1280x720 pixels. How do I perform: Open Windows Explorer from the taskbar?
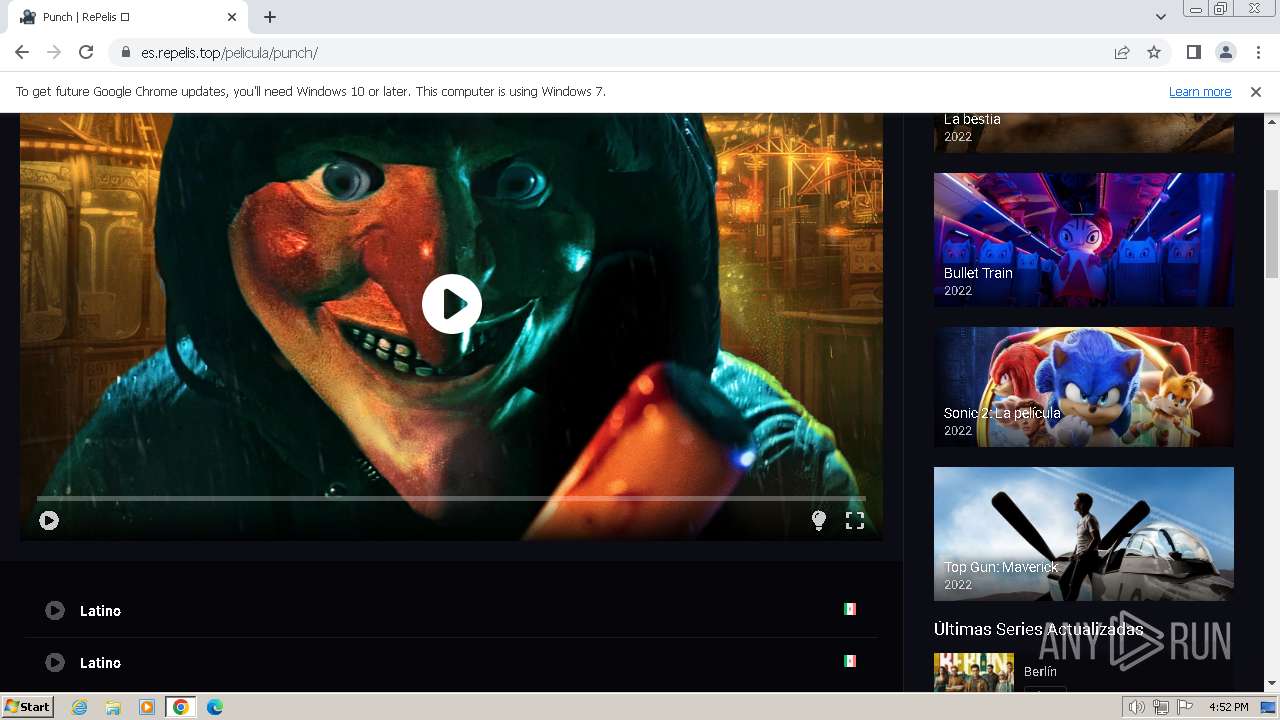tap(113, 707)
